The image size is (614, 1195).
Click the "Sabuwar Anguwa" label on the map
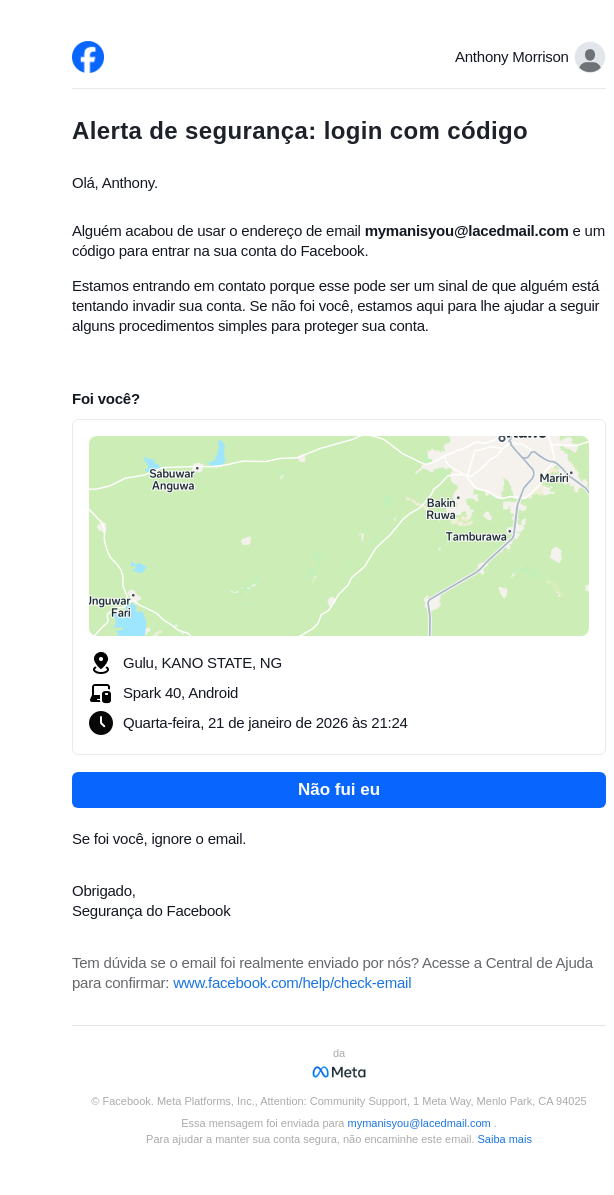tap(172, 480)
